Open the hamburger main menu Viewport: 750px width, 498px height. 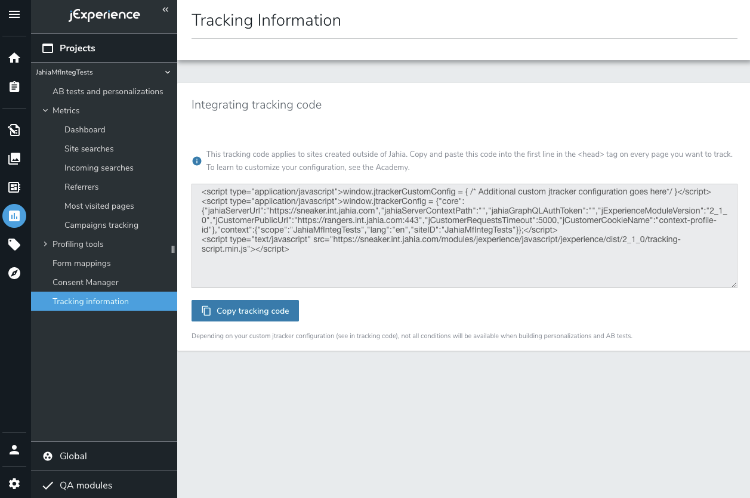click(14, 14)
